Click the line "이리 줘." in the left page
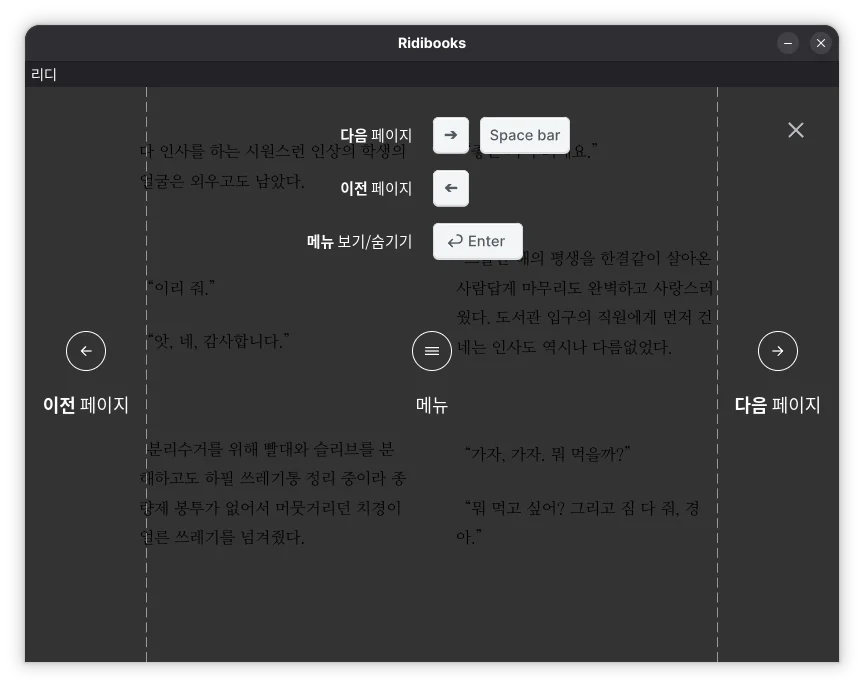The height and width of the screenshot is (687, 864). coord(182,288)
